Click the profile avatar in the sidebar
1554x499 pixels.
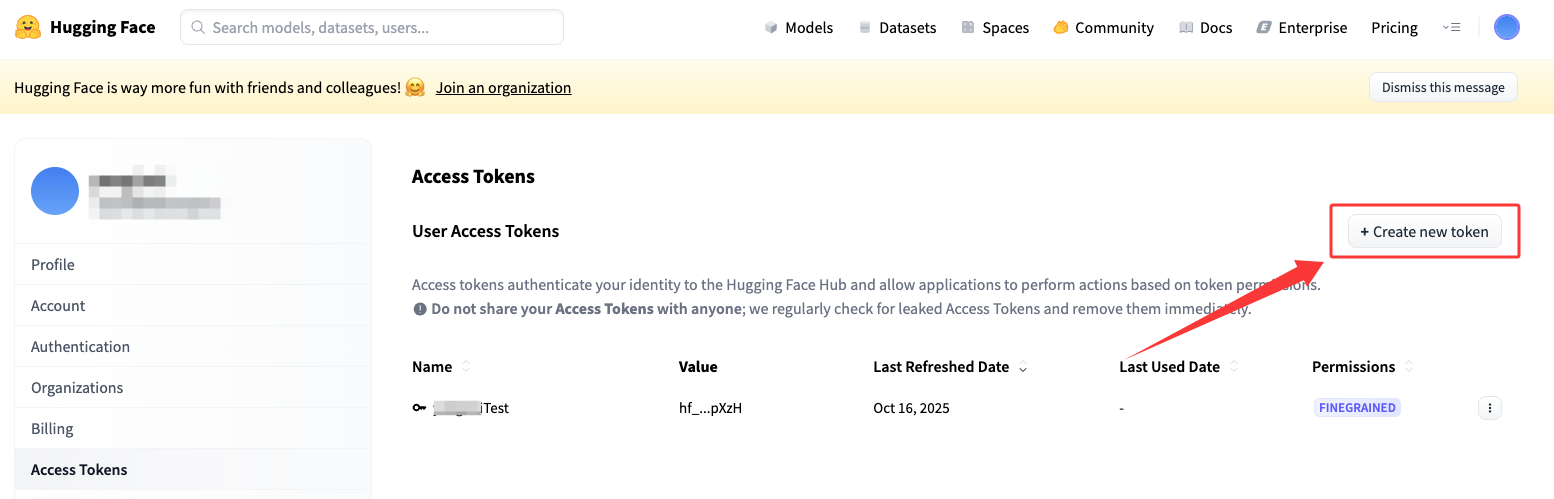pyautogui.click(x=55, y=191)
